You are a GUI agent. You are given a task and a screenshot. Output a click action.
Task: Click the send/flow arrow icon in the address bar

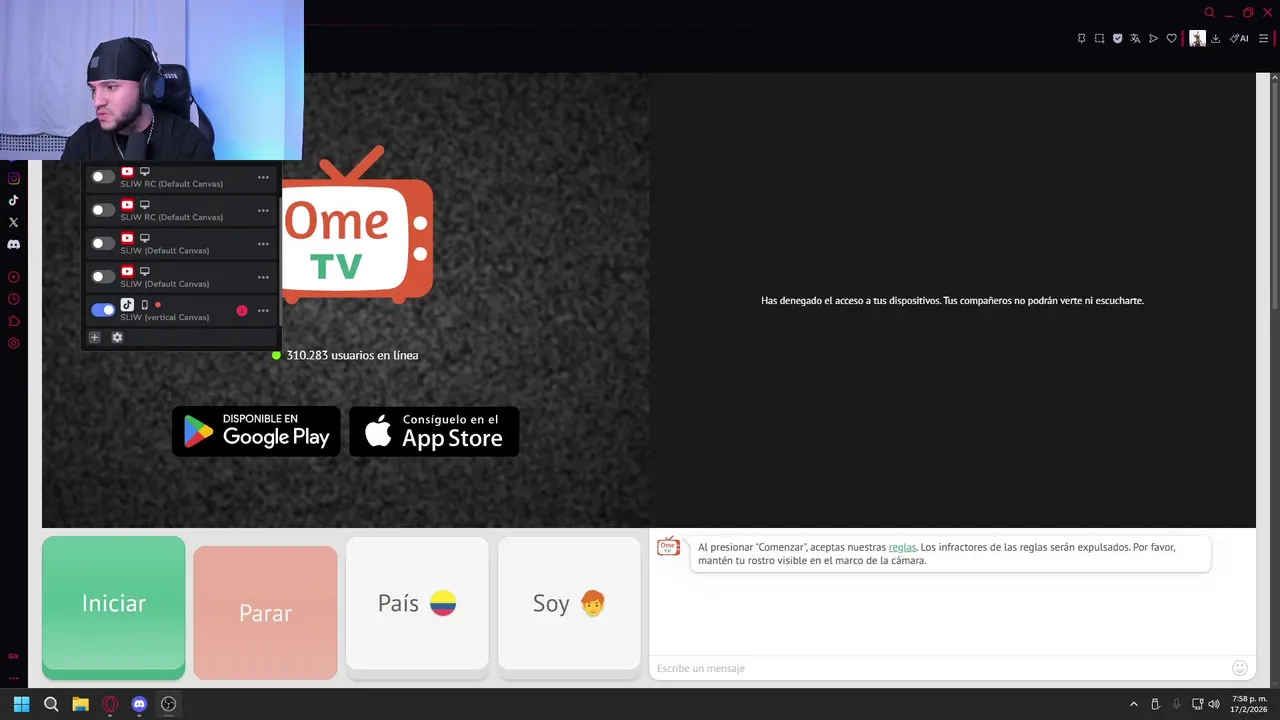pos(1153,38)
